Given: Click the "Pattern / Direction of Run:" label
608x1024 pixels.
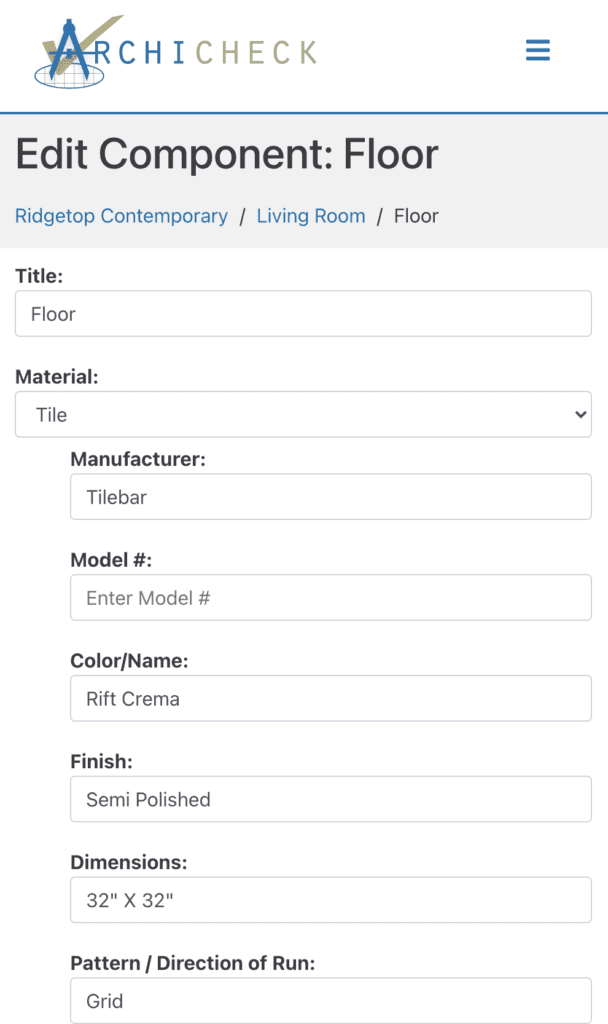Looking at the screenshot, I should click(192, 964).
